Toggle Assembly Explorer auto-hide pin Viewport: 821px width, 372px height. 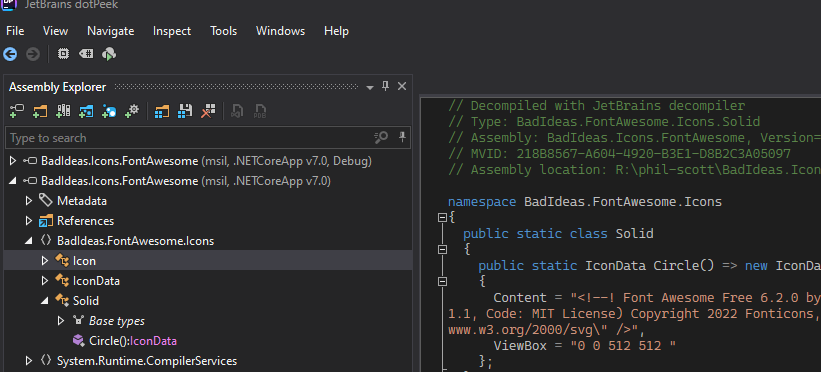385,86
